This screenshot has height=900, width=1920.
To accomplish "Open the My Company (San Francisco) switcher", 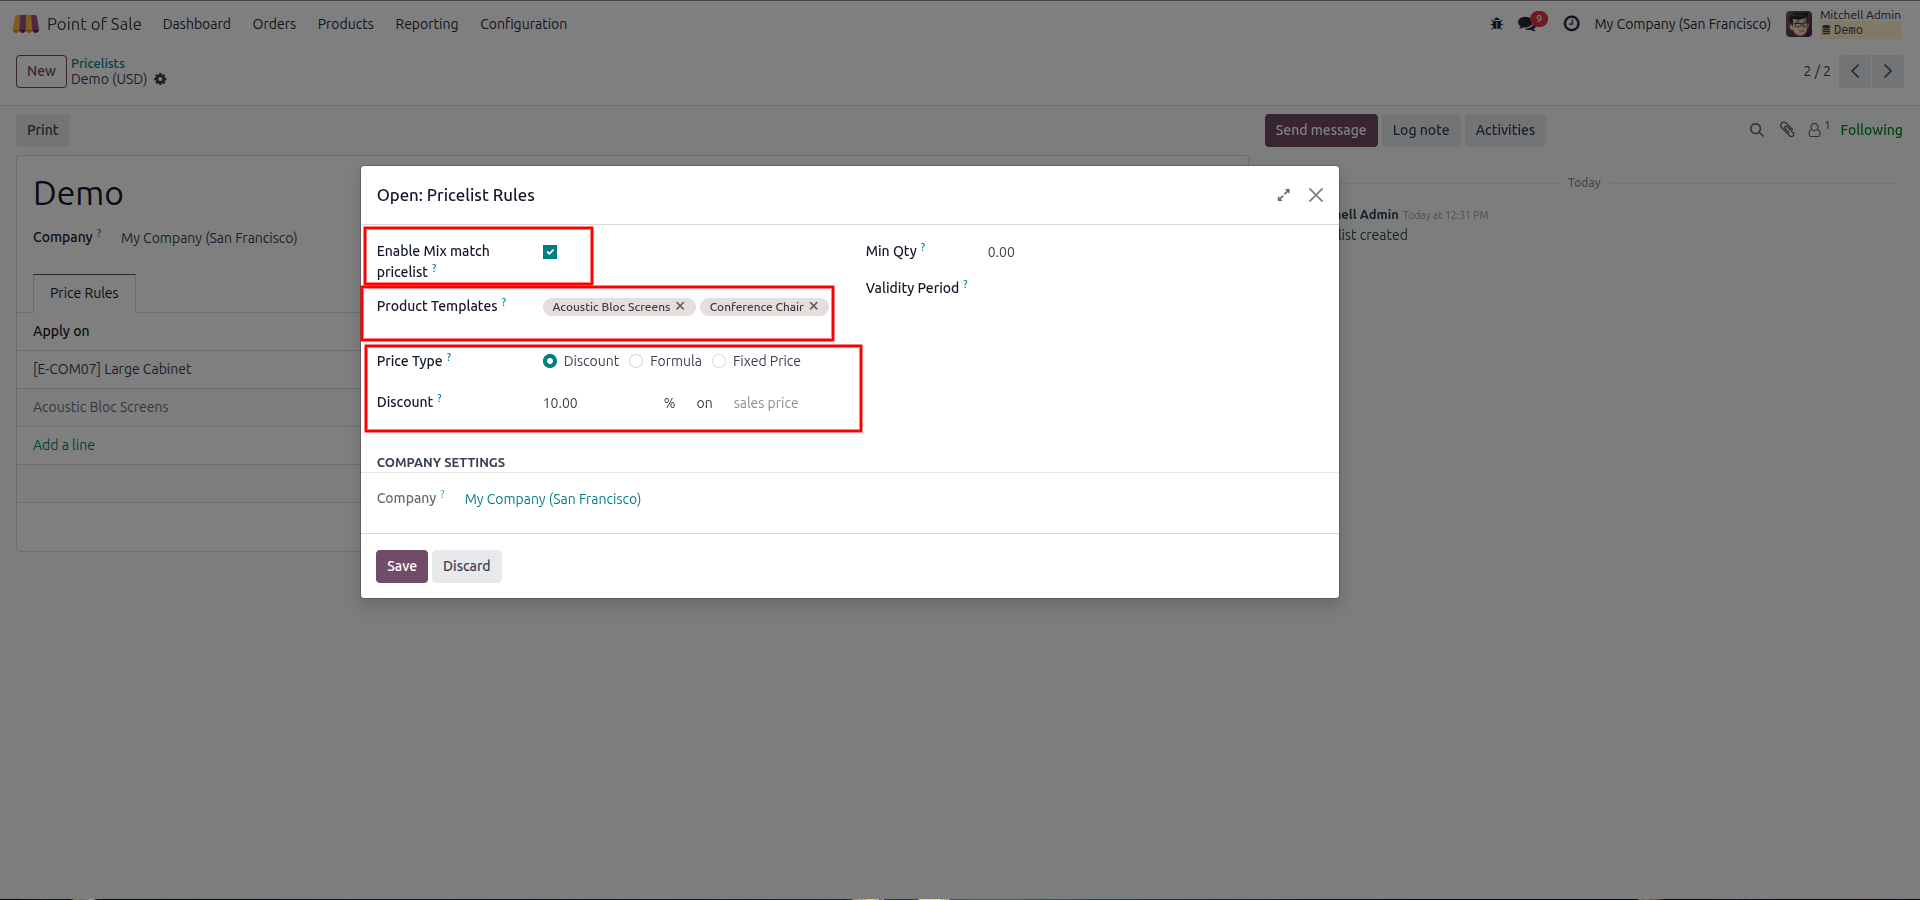I will click(1682, 24).
